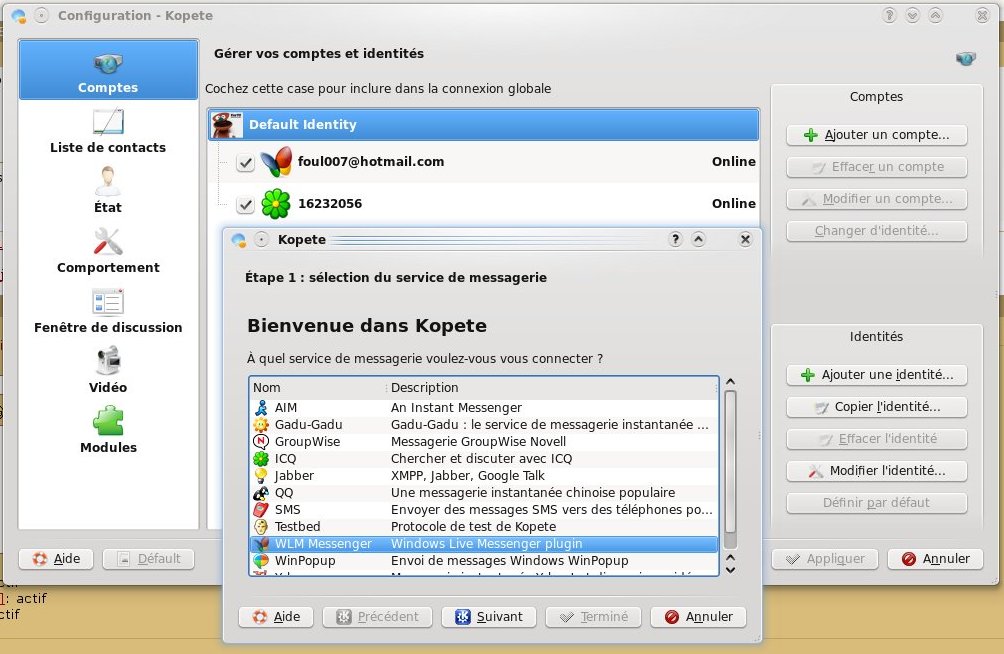This screenshot has width=1004, height=654.
Task: Switch to the État settings page
Action: click(108, 190)
